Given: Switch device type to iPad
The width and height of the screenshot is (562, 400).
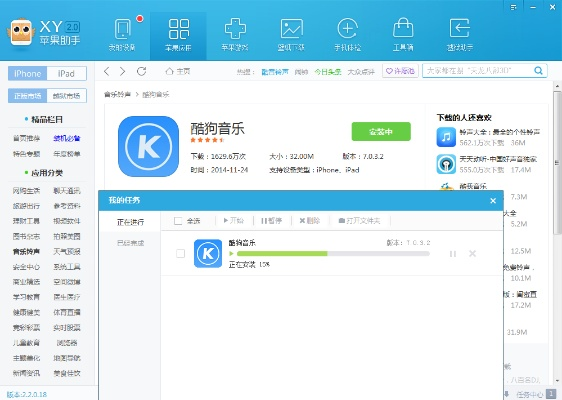Looking at the screenshot, I should 67,73.
